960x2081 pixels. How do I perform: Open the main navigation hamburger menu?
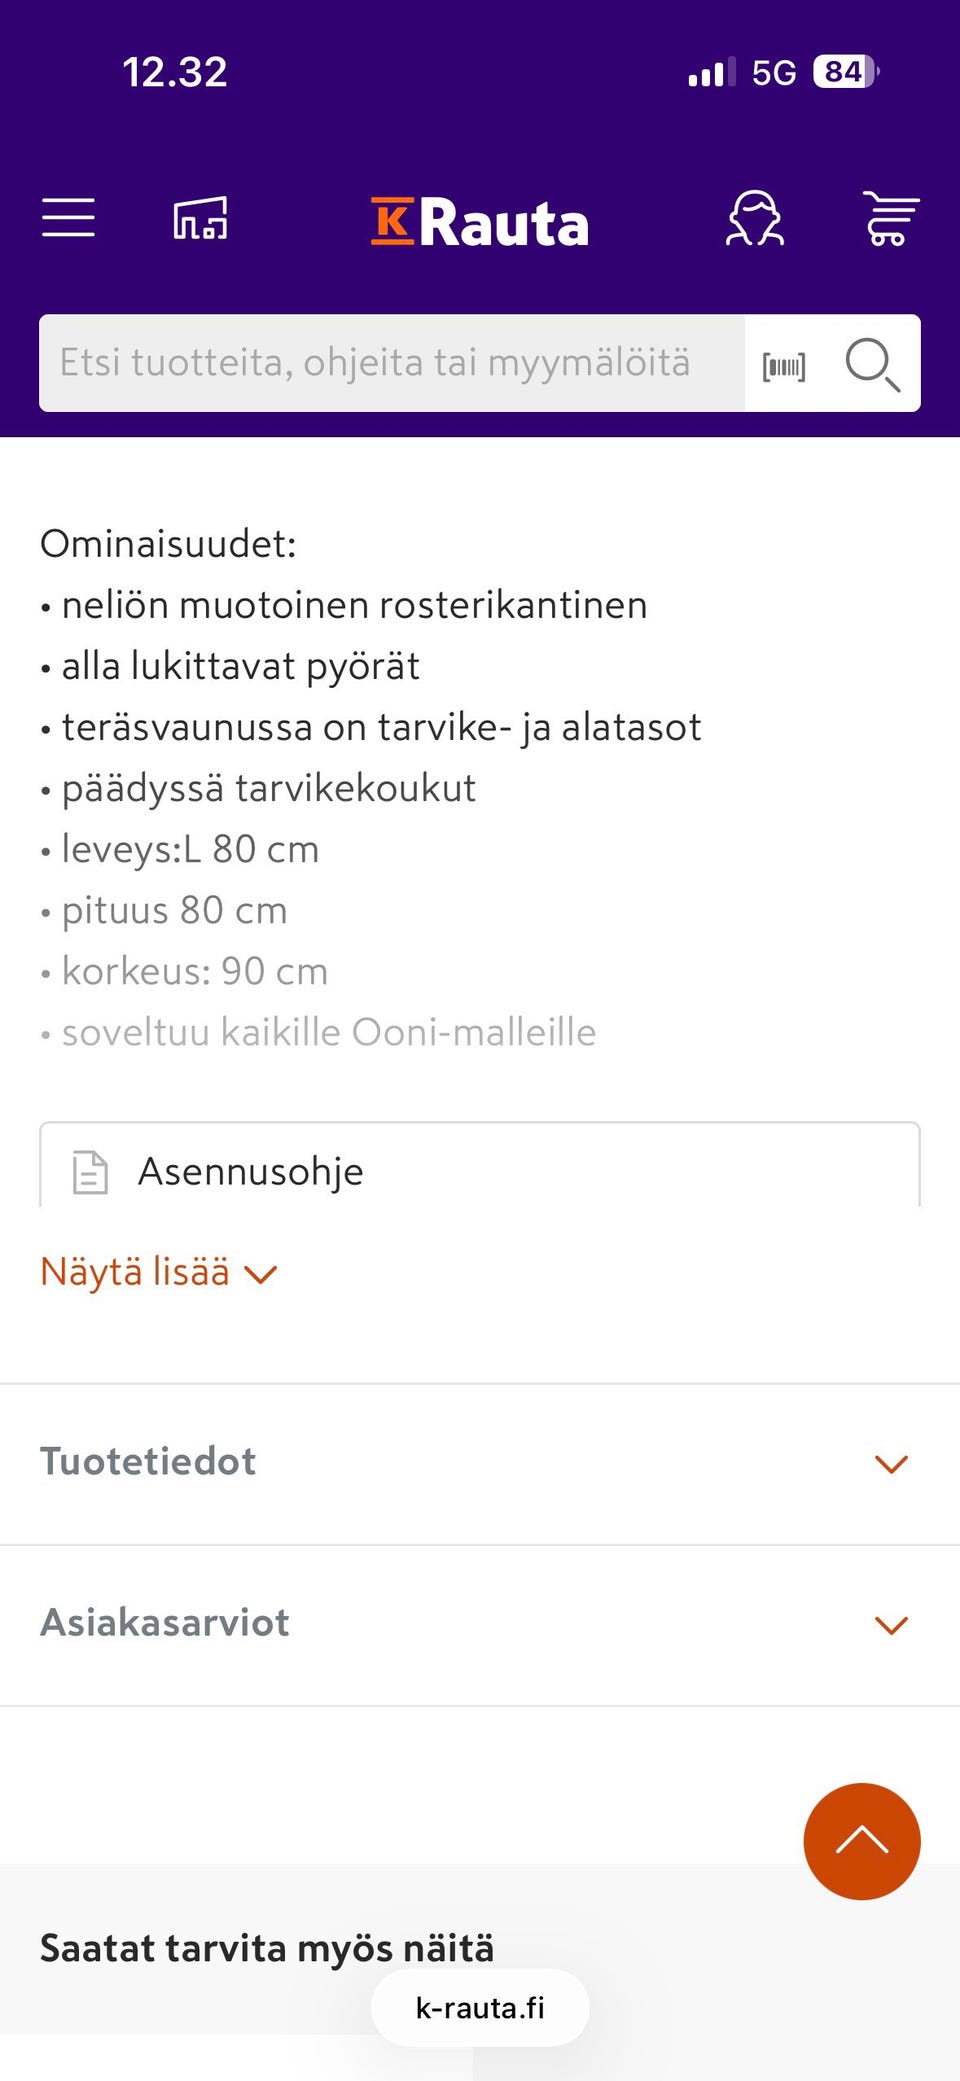pos(68,218)
